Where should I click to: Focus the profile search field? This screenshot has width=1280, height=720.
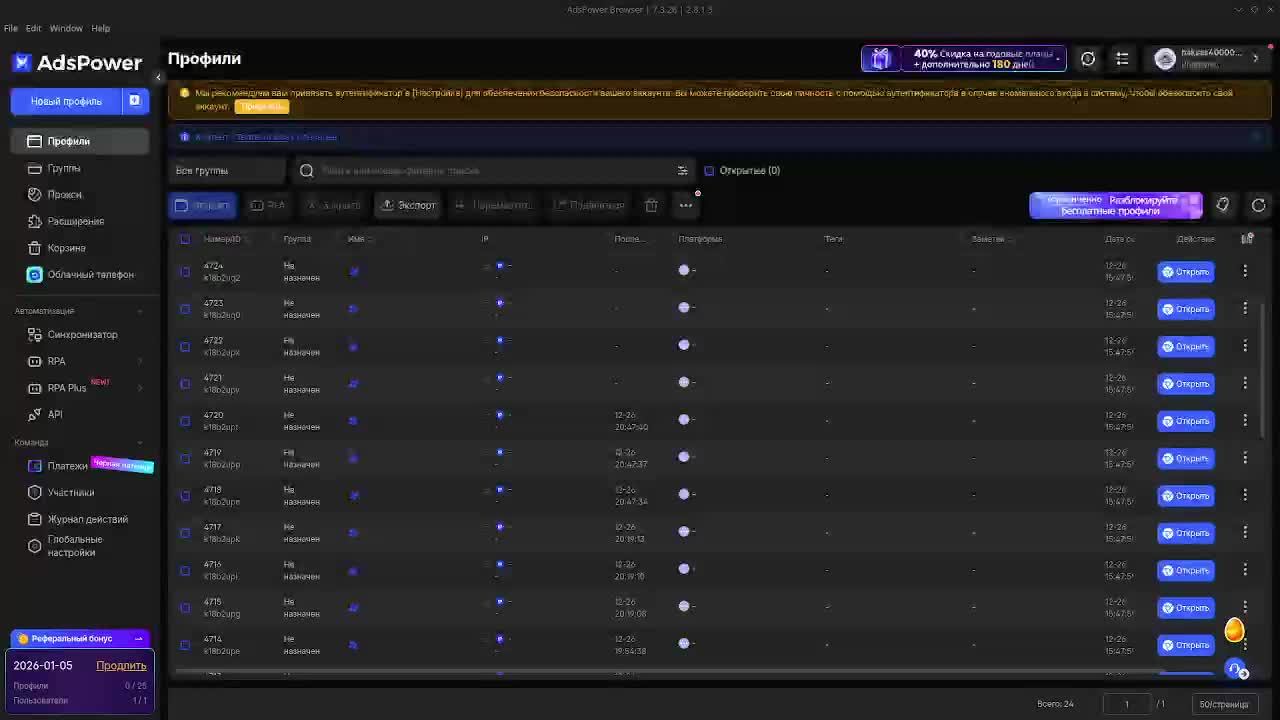click(490, 171)
